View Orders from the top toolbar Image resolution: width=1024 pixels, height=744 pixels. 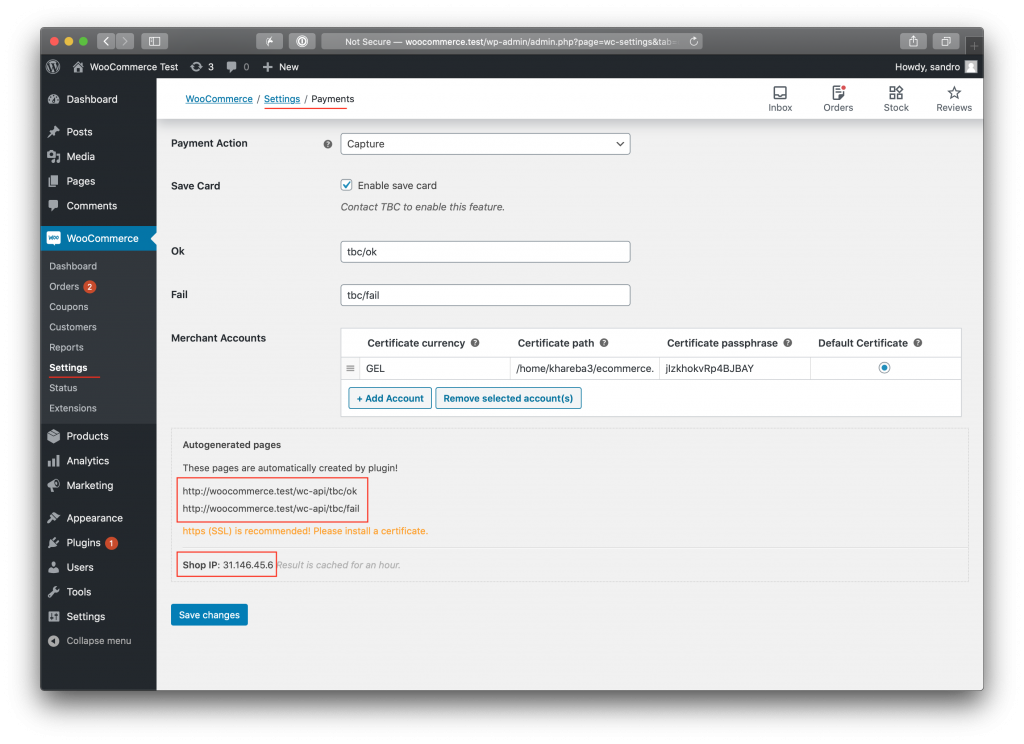tap(838, 96)
